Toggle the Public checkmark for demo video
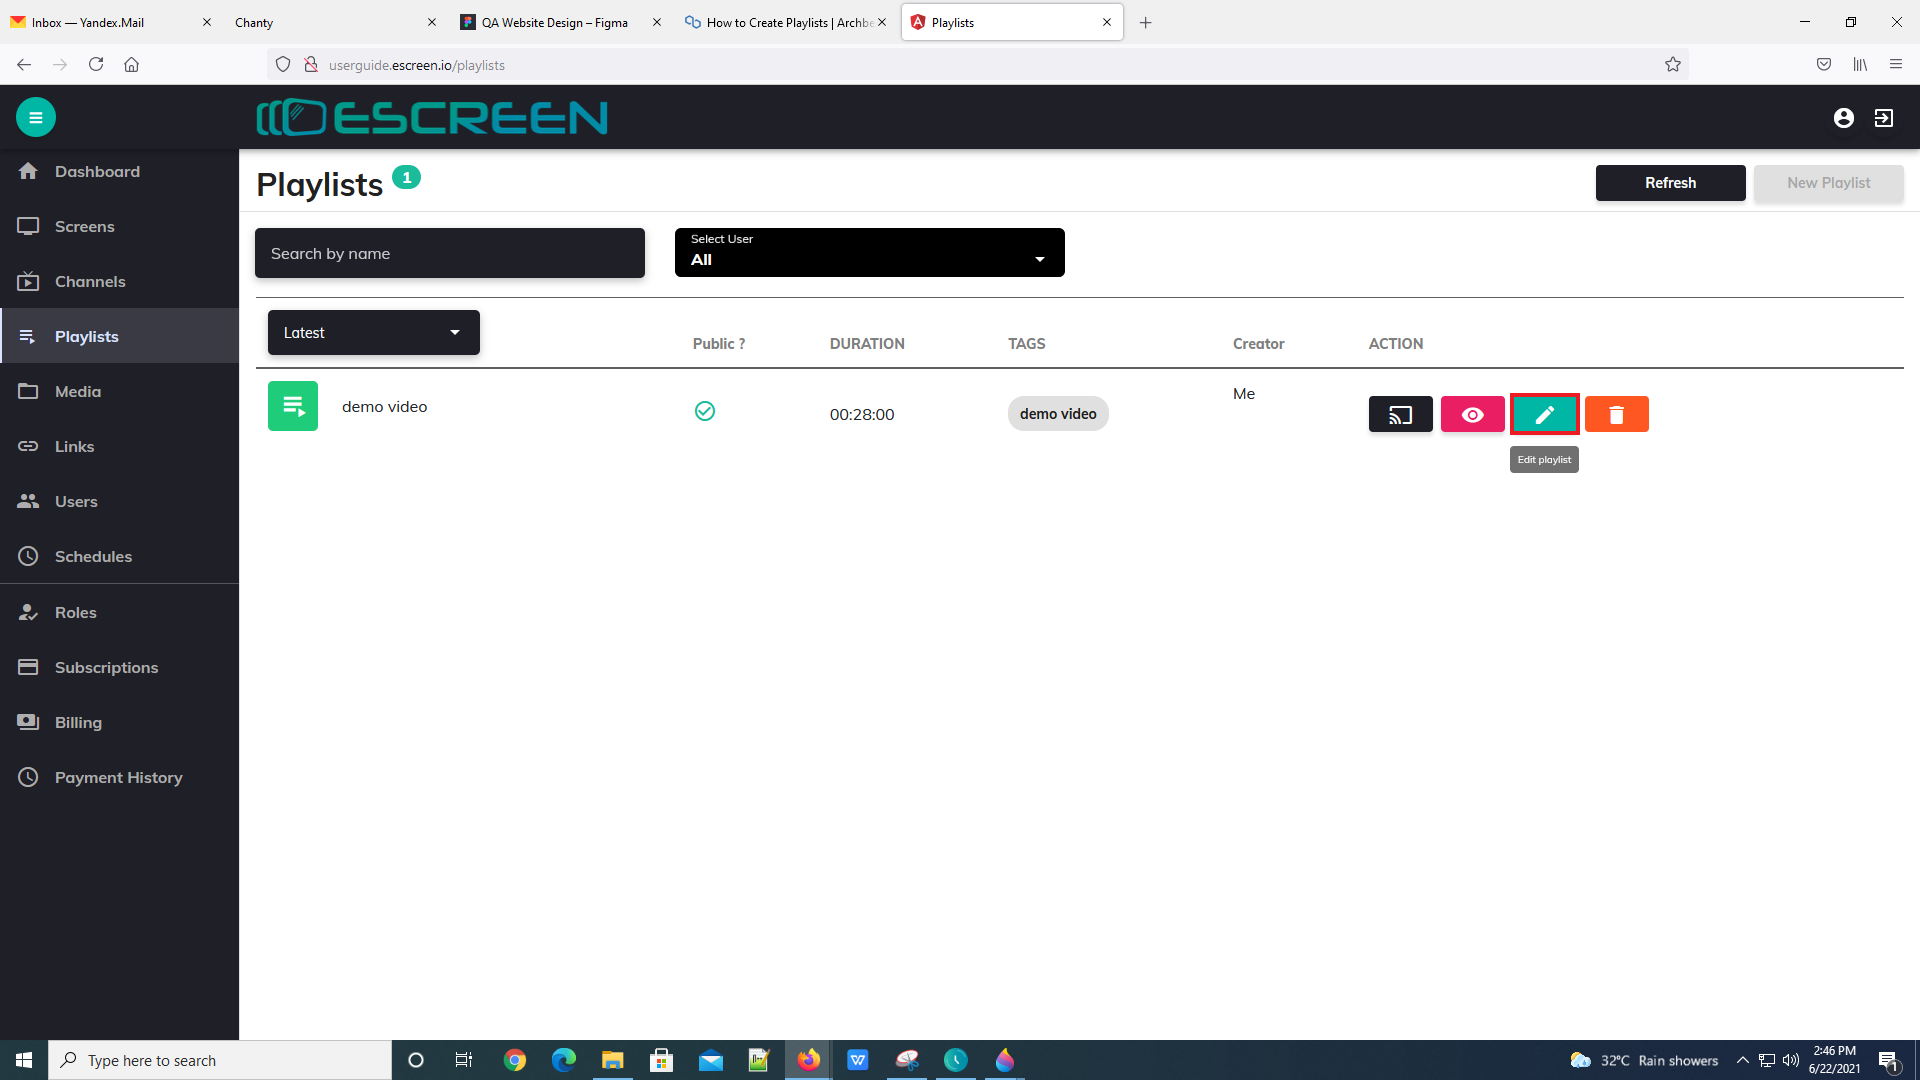The image size is (1920, 1080). pyautogui.click(x=705, y=411)
